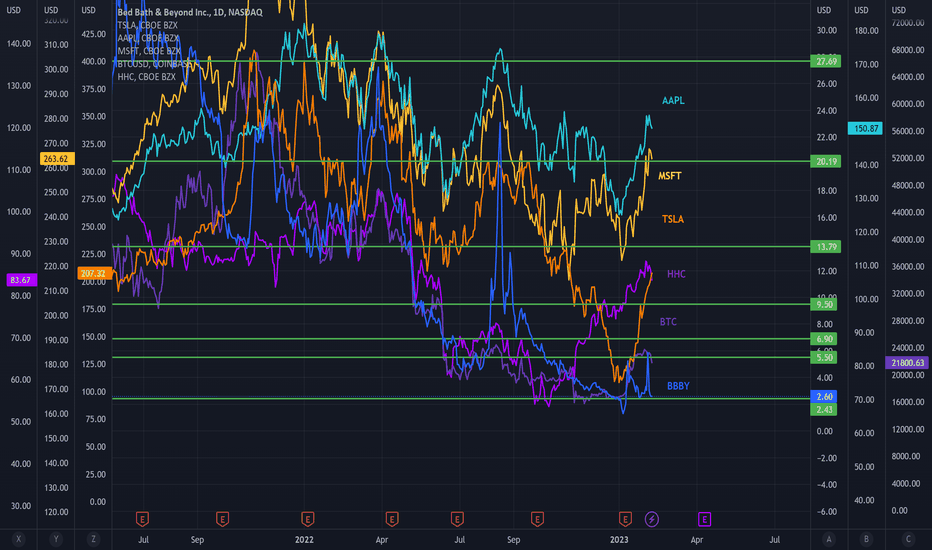
Task: Click the cyan 150.87 AAPL price label
Action: 865,128
